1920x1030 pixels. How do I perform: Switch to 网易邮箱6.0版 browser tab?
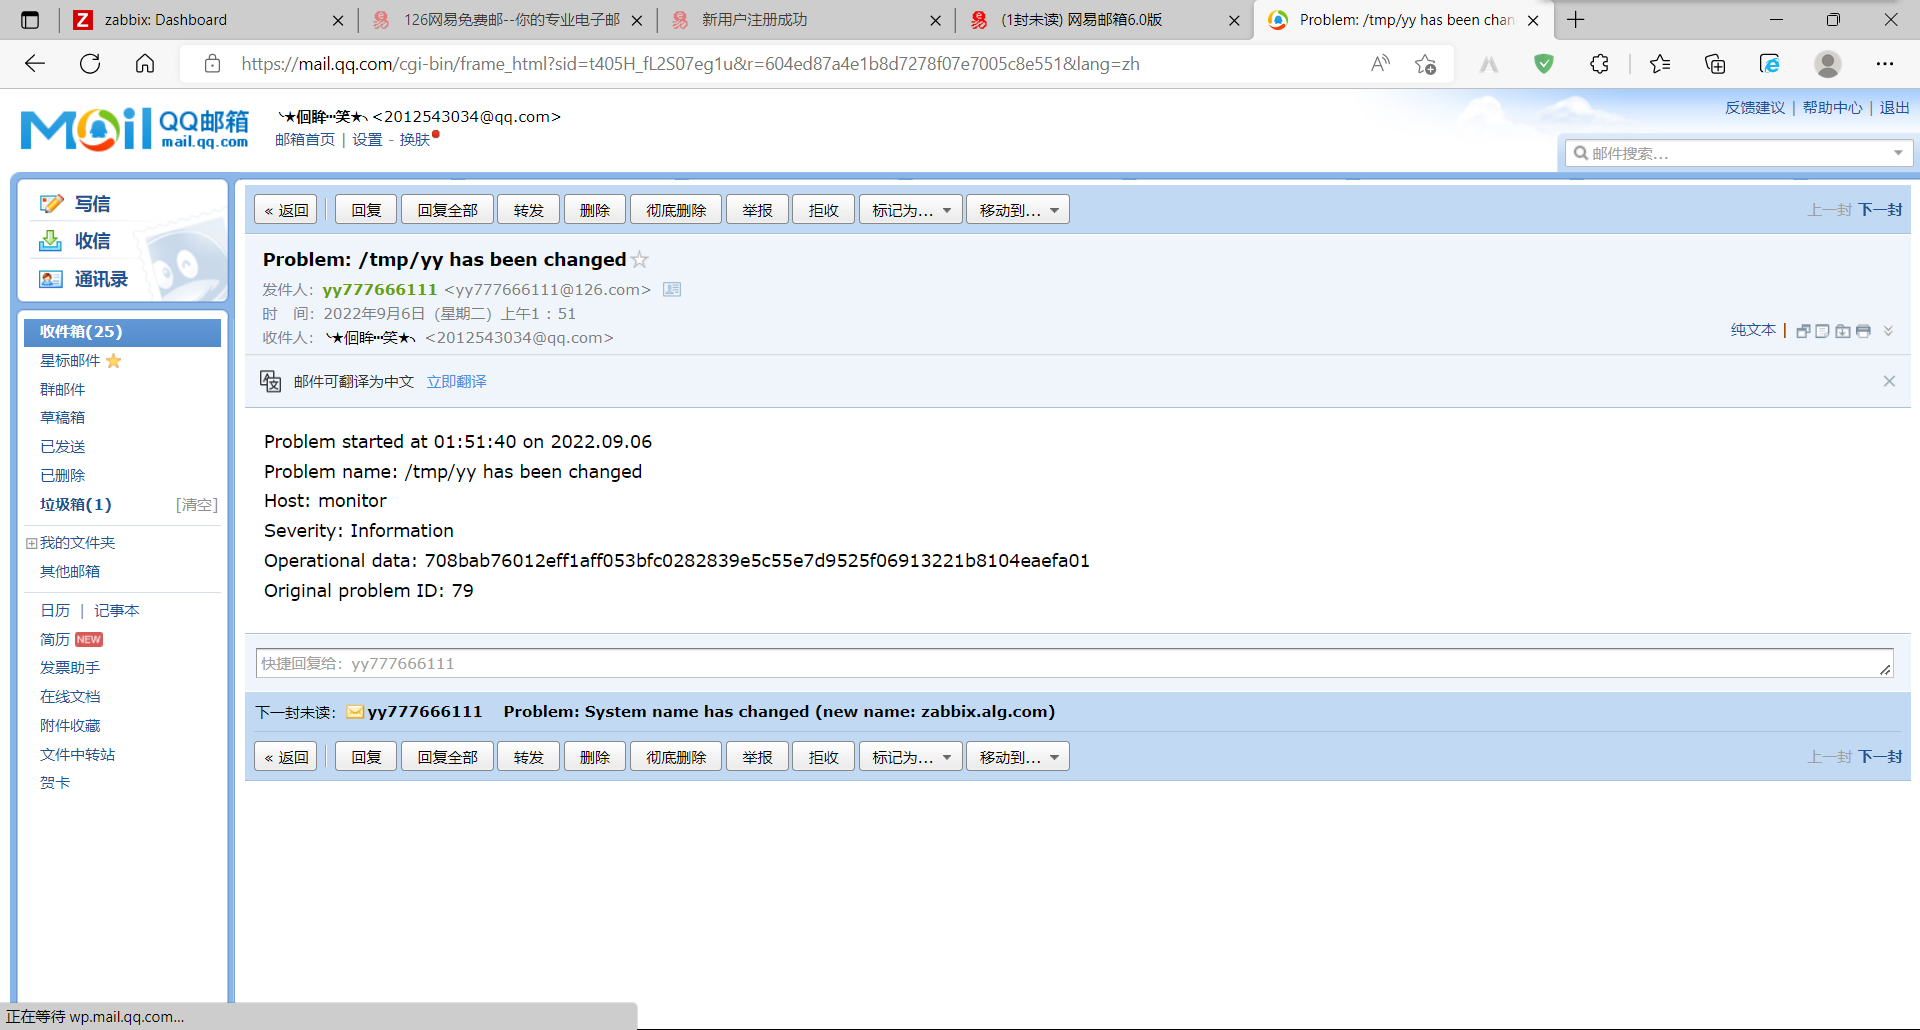(x=1102, y=20)
